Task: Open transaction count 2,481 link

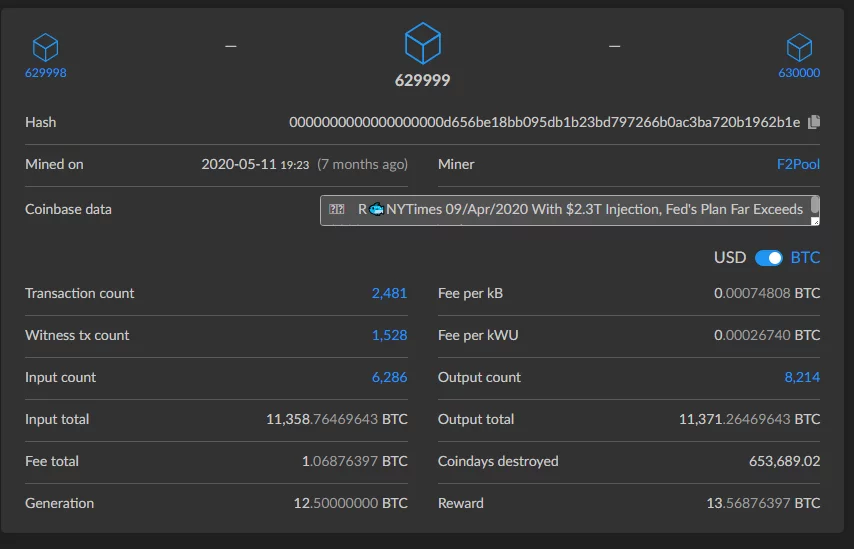Action: 389,294
